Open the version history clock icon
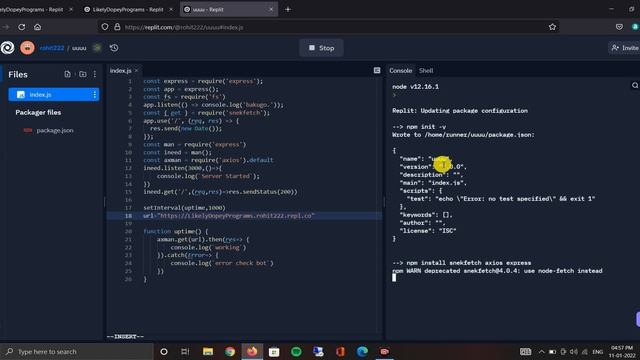640x360 pixels. (114, 48)
